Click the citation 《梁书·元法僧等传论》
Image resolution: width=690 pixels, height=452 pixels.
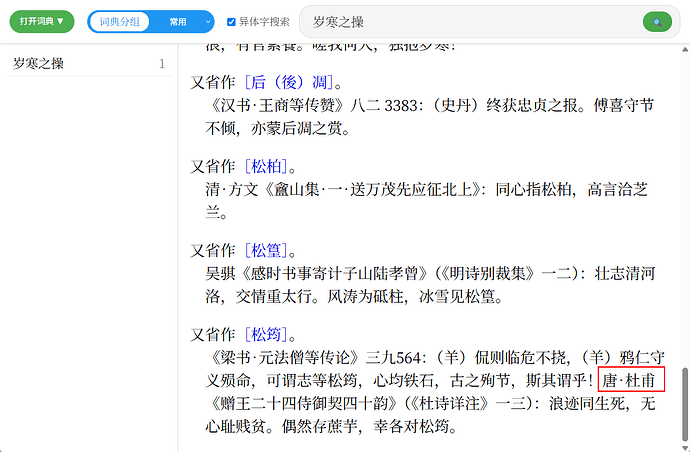[x=285, y=357]
